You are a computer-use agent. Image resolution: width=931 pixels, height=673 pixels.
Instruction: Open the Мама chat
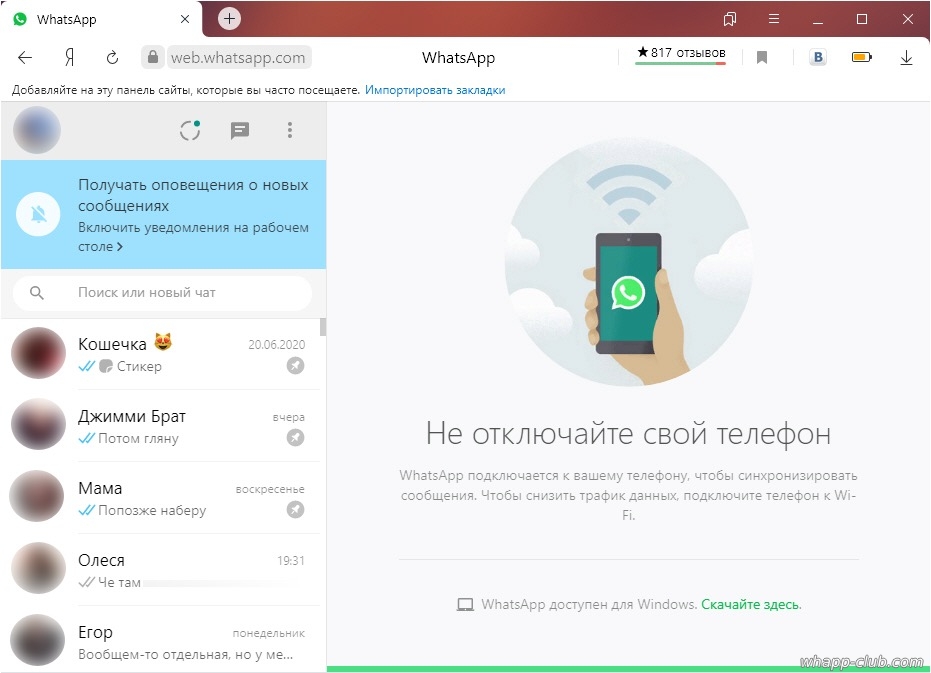click(x=161, y=498)
